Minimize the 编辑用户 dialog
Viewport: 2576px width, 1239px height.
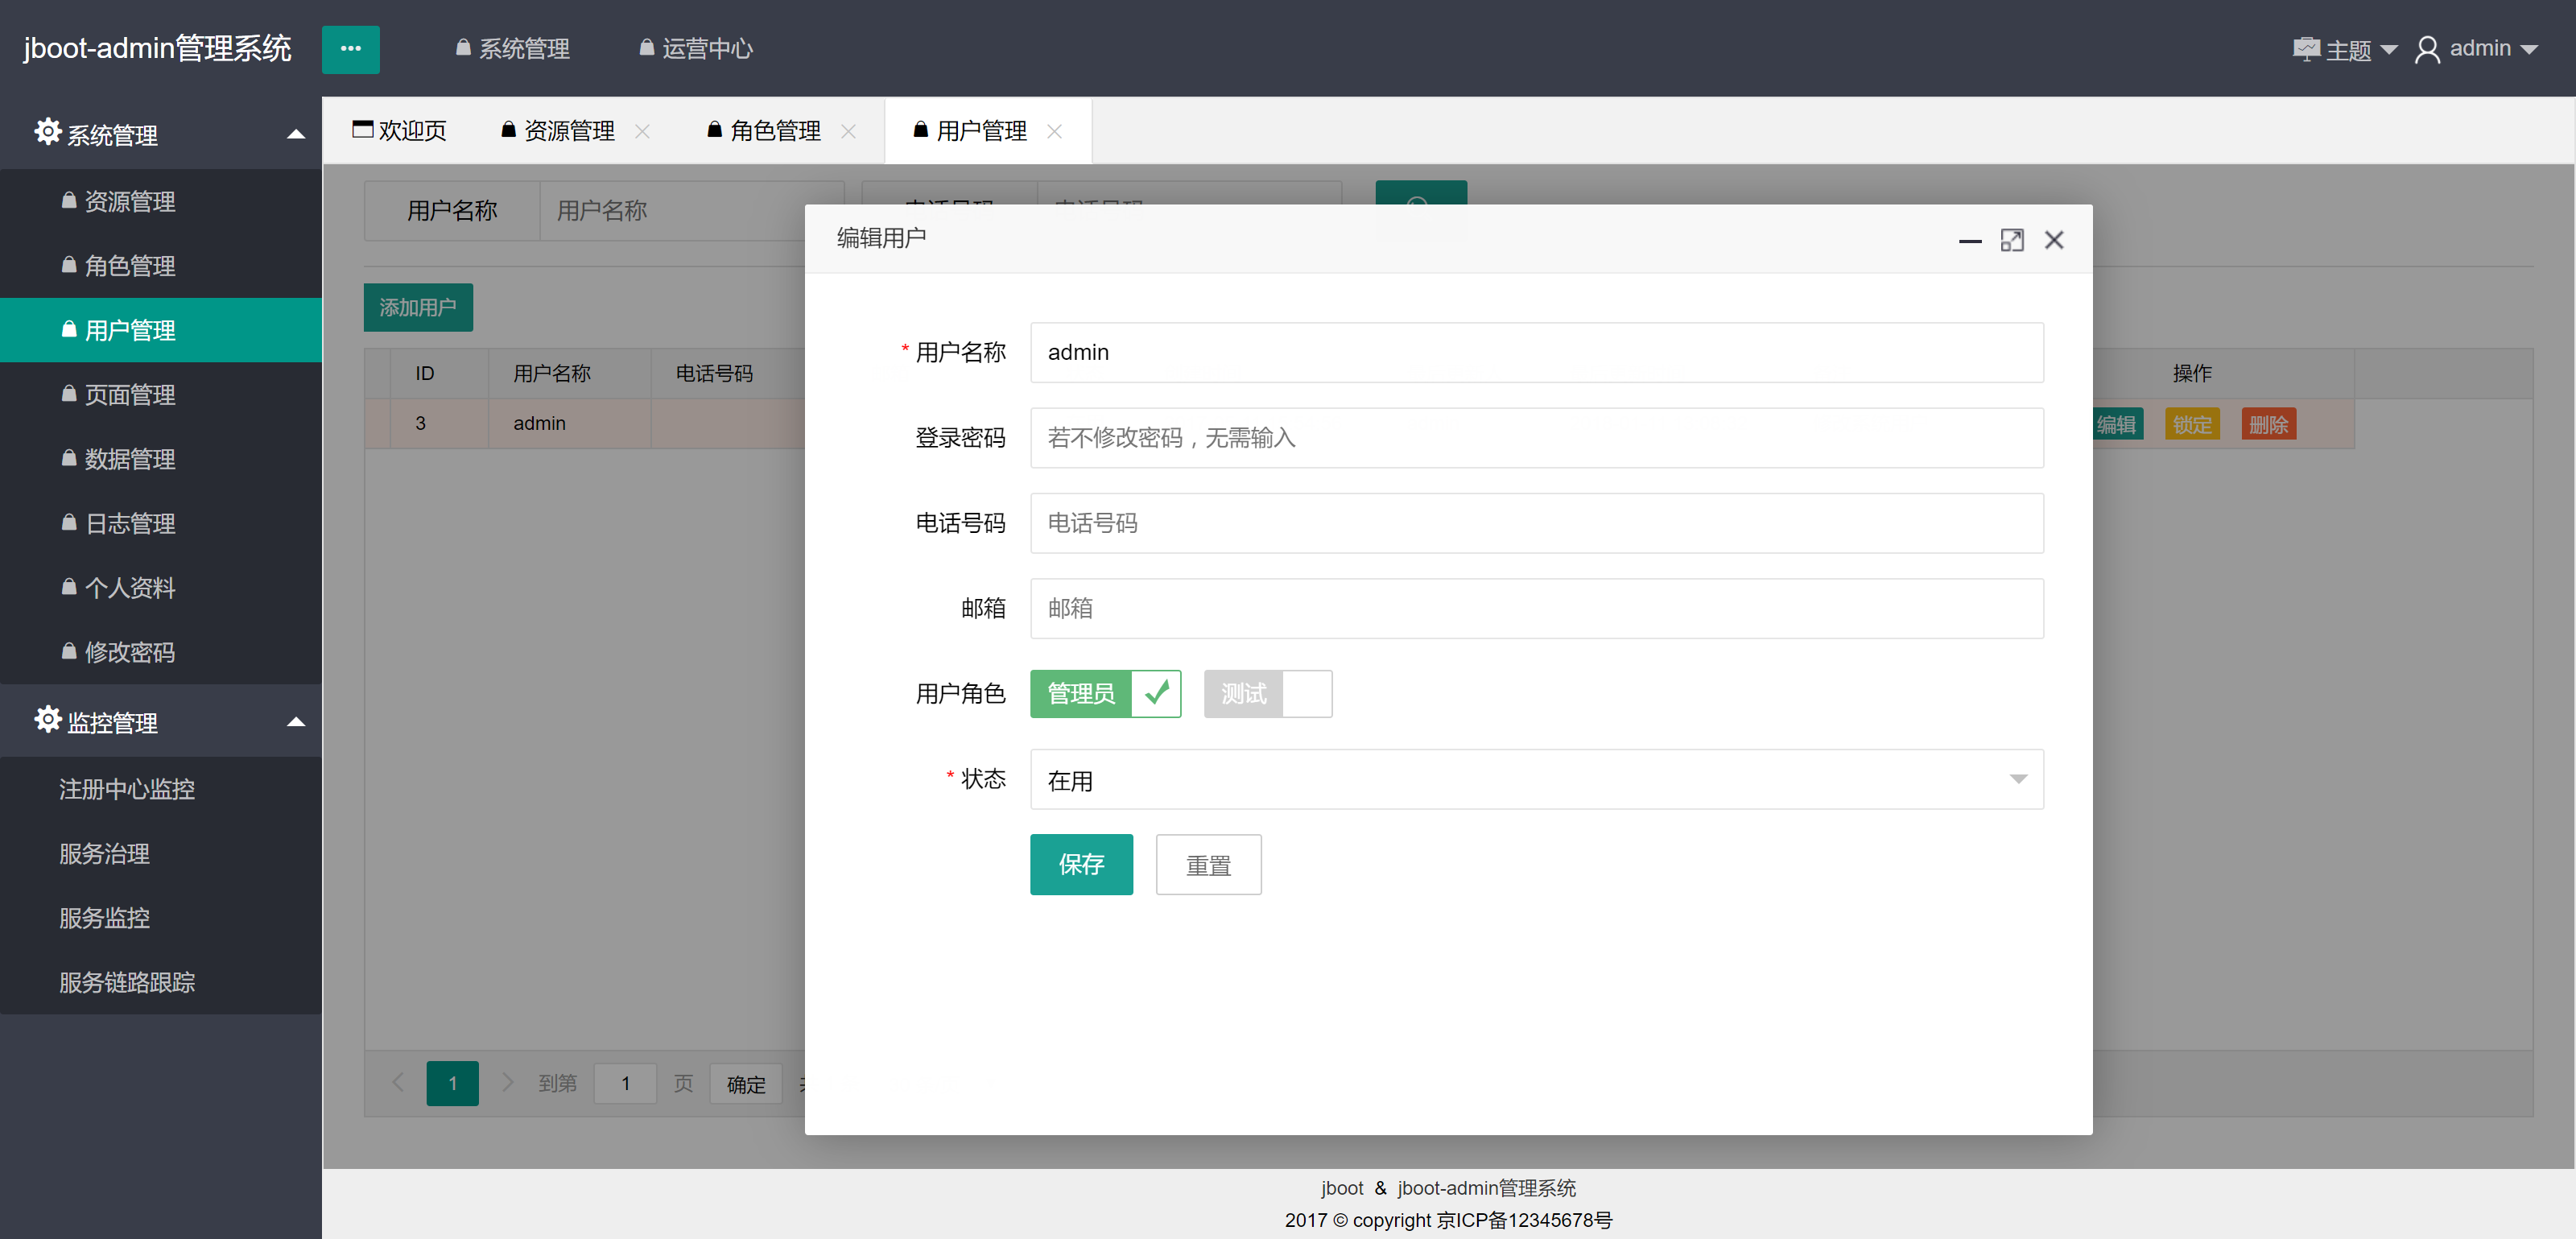(1969, 240)
